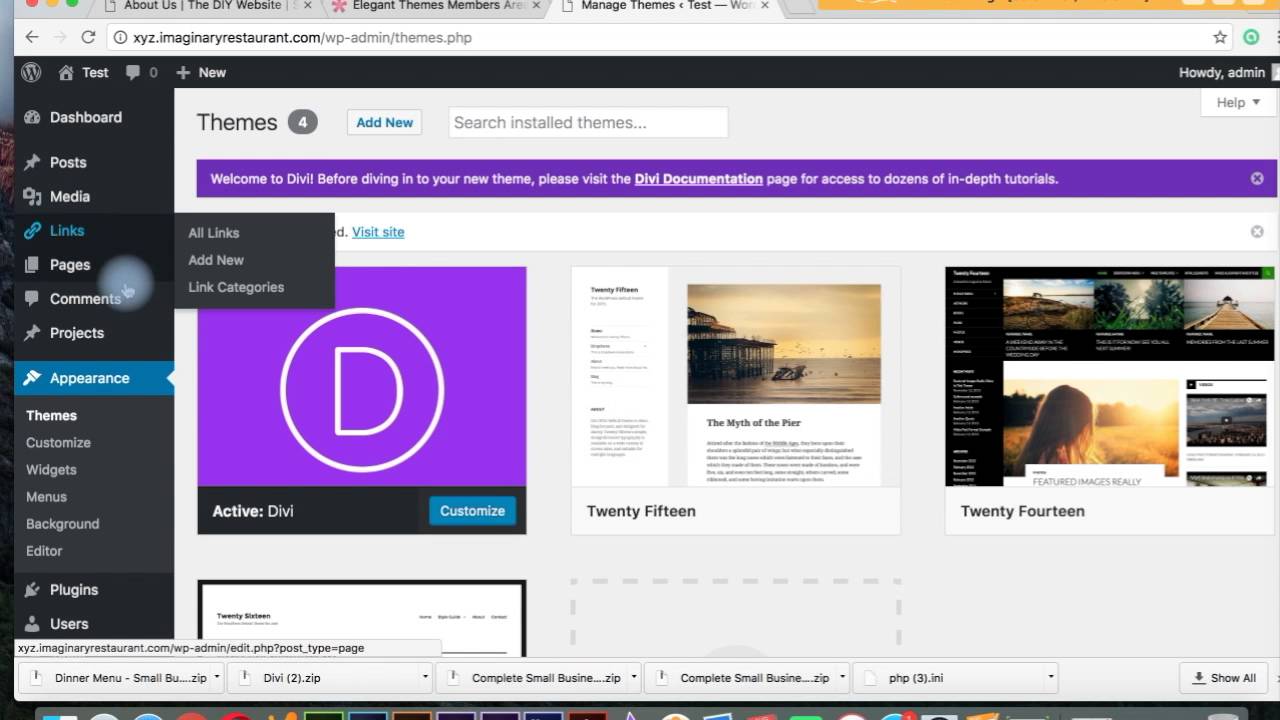Open menu for php (3).ini download
Viewport: 1280px width, 720px height.
coord(1050,677)
